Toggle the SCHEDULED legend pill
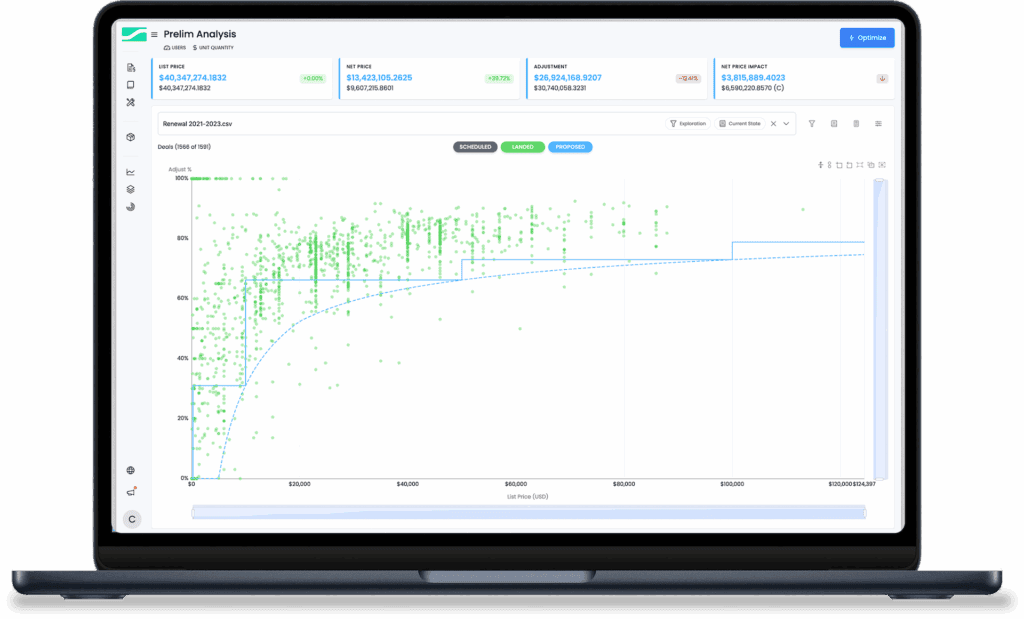The height and width of the screenshot is (619, 1024). coord(475,147)
